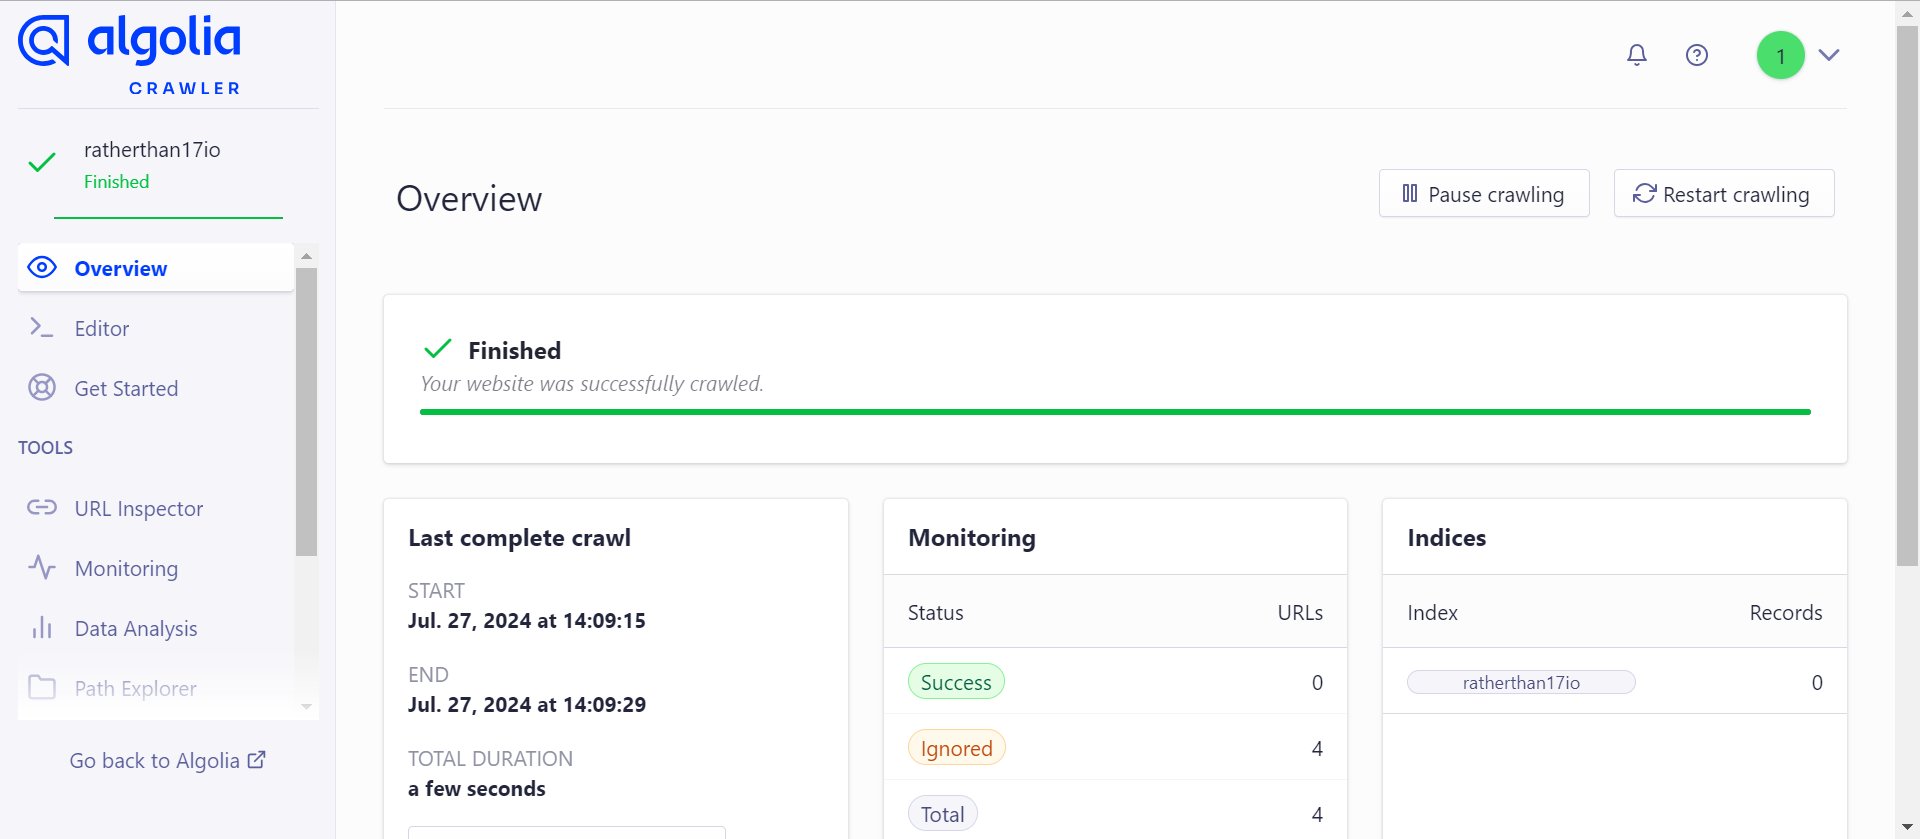
Task: Open the ratherthan17io index pill
Action: (1521, 682)
